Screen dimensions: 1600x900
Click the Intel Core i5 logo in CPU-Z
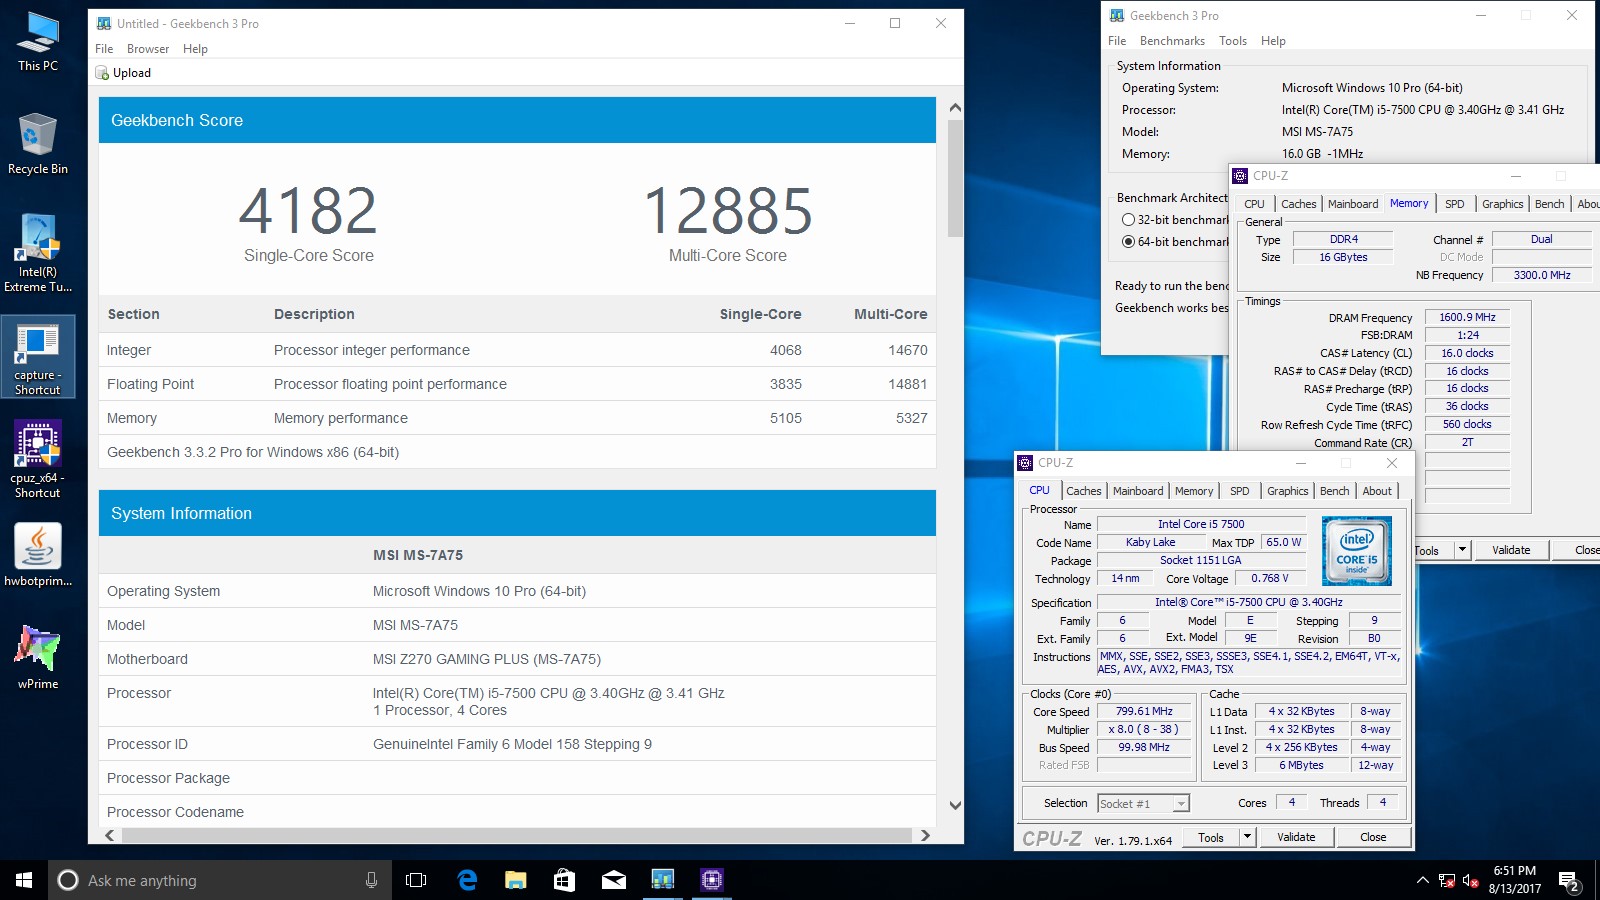pyautogui.click(x=1356, y=551)
